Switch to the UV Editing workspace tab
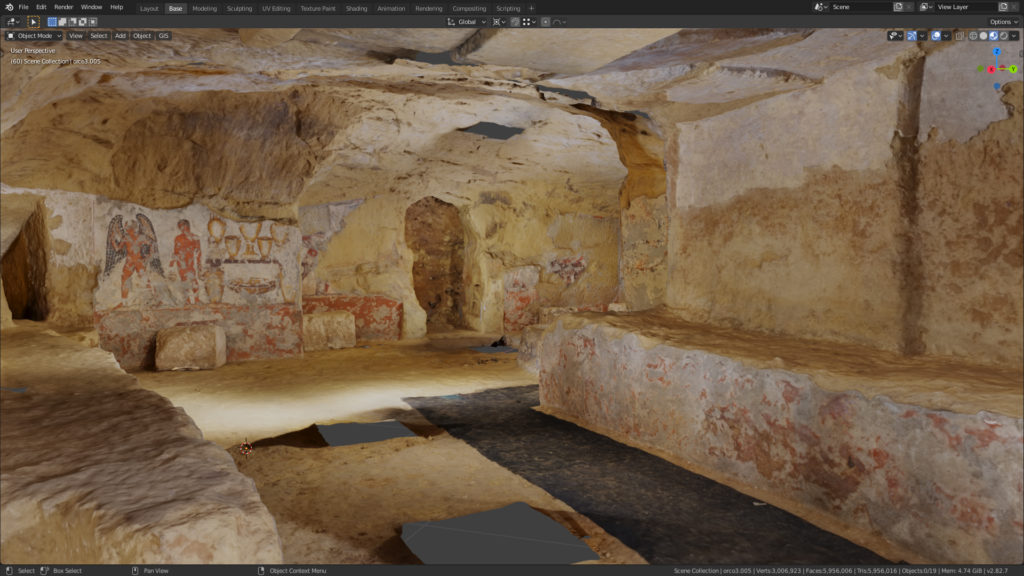This screenshot has width=1024, height=576. click(x=276, y=8)
